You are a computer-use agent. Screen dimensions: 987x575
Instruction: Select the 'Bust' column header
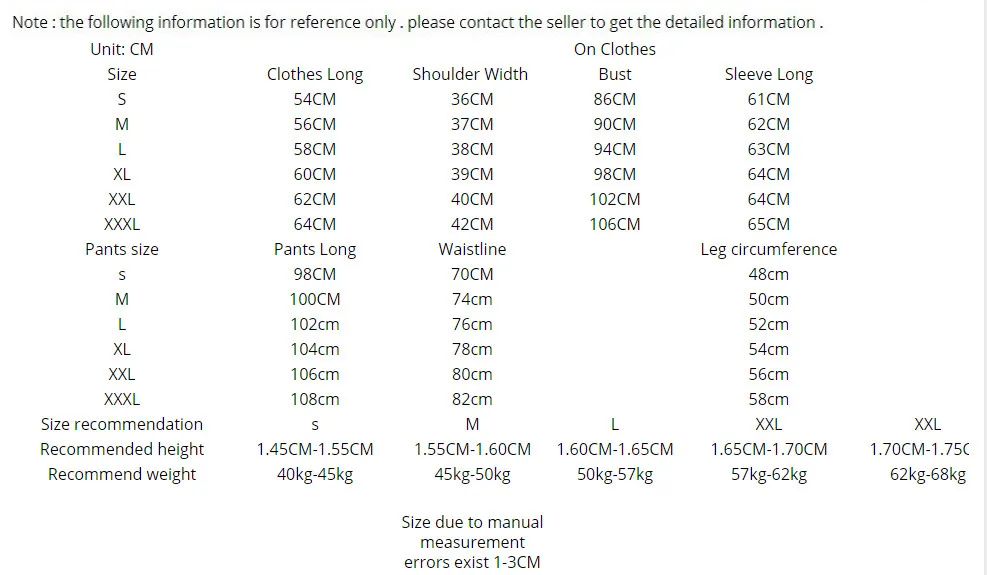coord(615,74)
